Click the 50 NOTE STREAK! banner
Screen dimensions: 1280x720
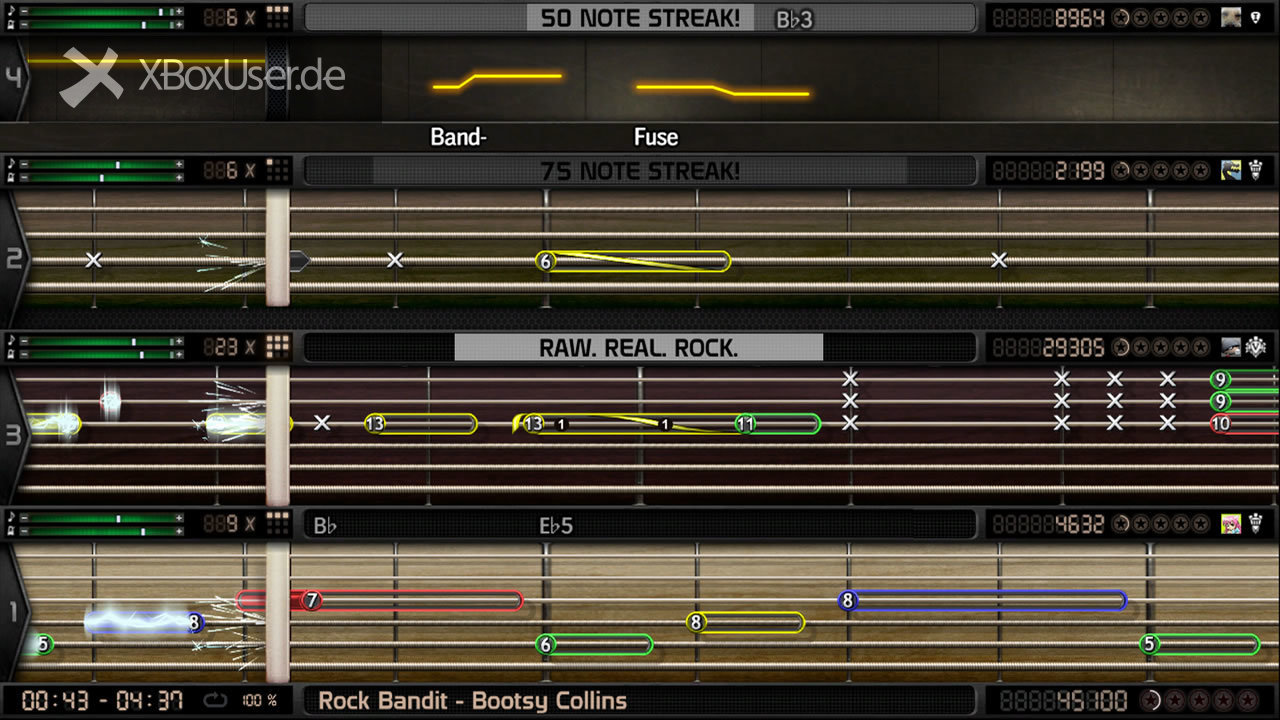click(x=641, y=17)
